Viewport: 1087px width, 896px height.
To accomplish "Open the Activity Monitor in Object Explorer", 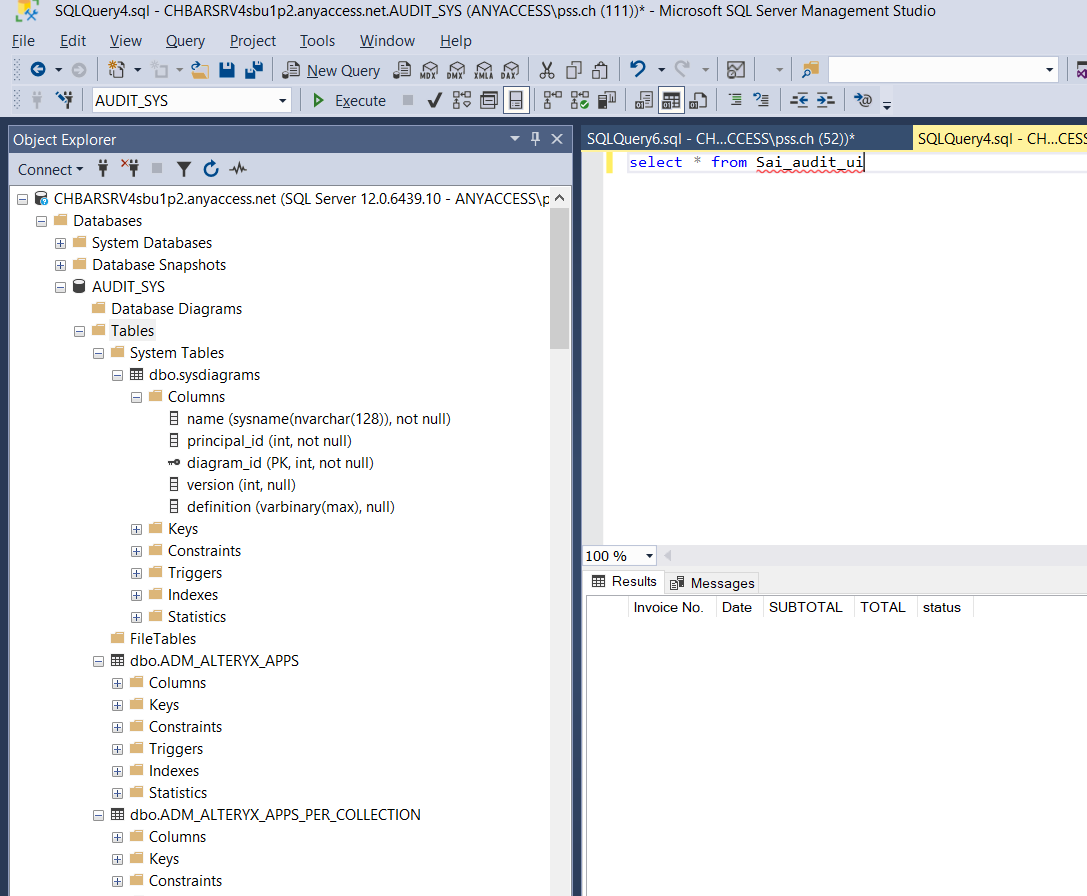I will (x=238, y=169).
